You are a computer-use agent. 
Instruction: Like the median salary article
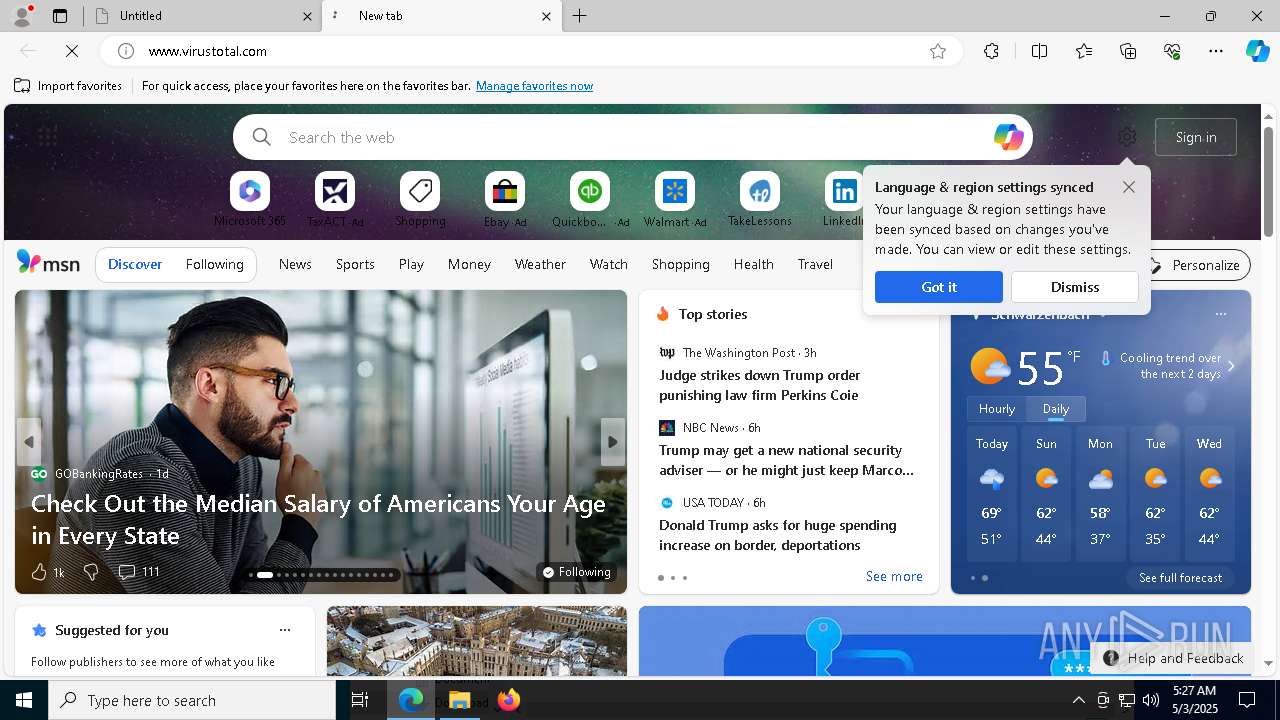(39, 572)
